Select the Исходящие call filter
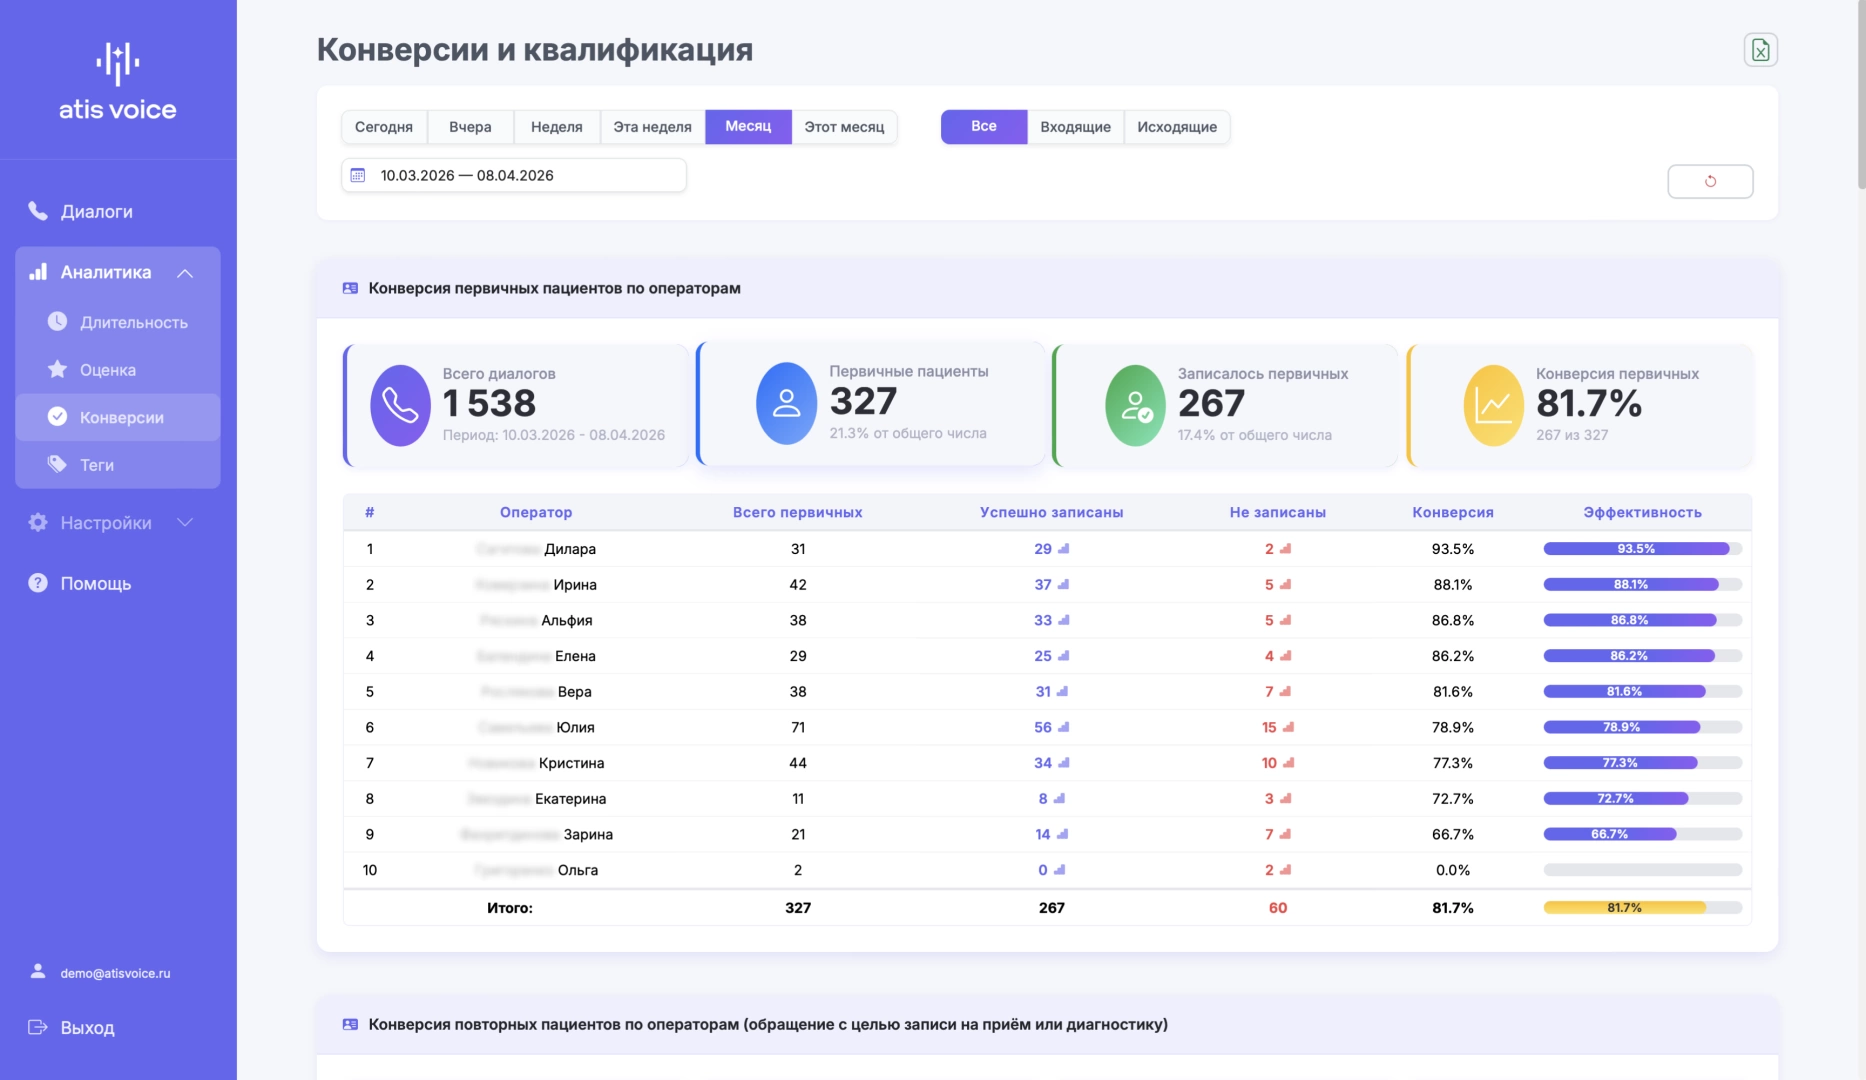 point(1176,127)
